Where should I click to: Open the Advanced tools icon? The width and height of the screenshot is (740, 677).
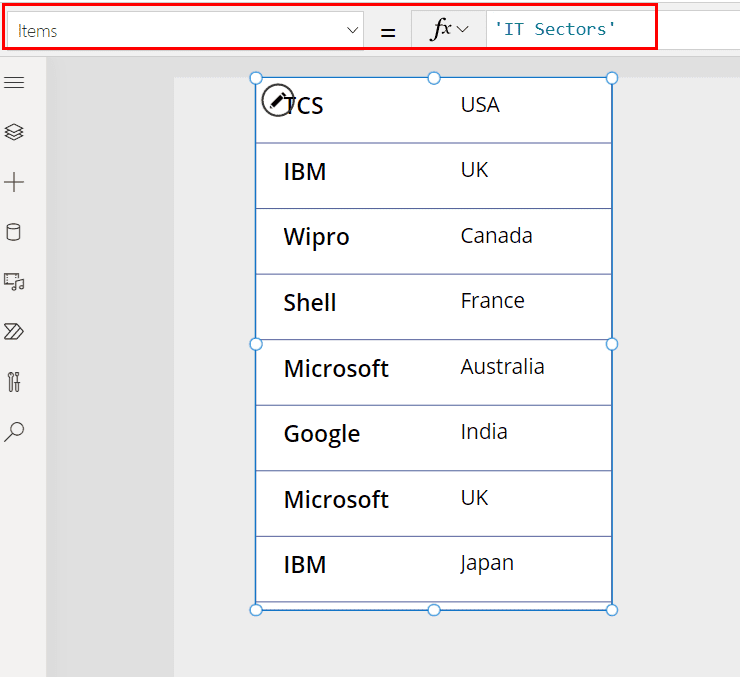pyautogui.click(x=14, y=382)
